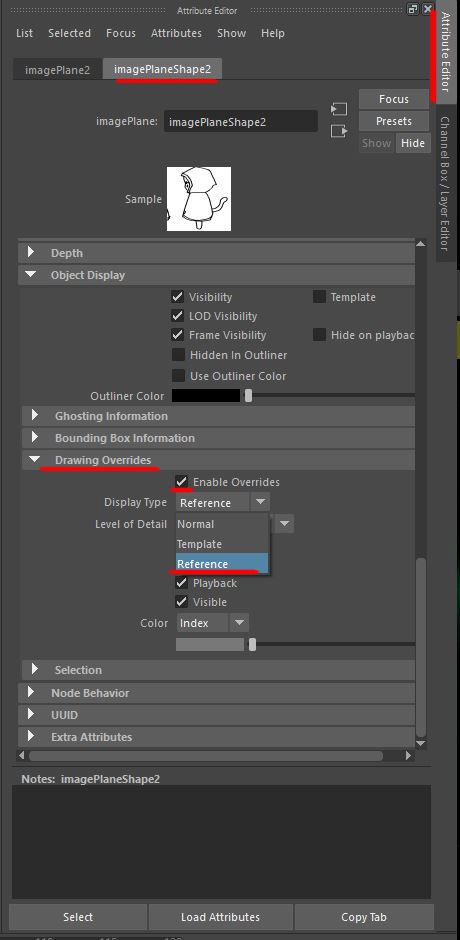This screenshot has height=940, width=460.
Task: Enable Hide on playback checkbox
Action: pos(319,335)
